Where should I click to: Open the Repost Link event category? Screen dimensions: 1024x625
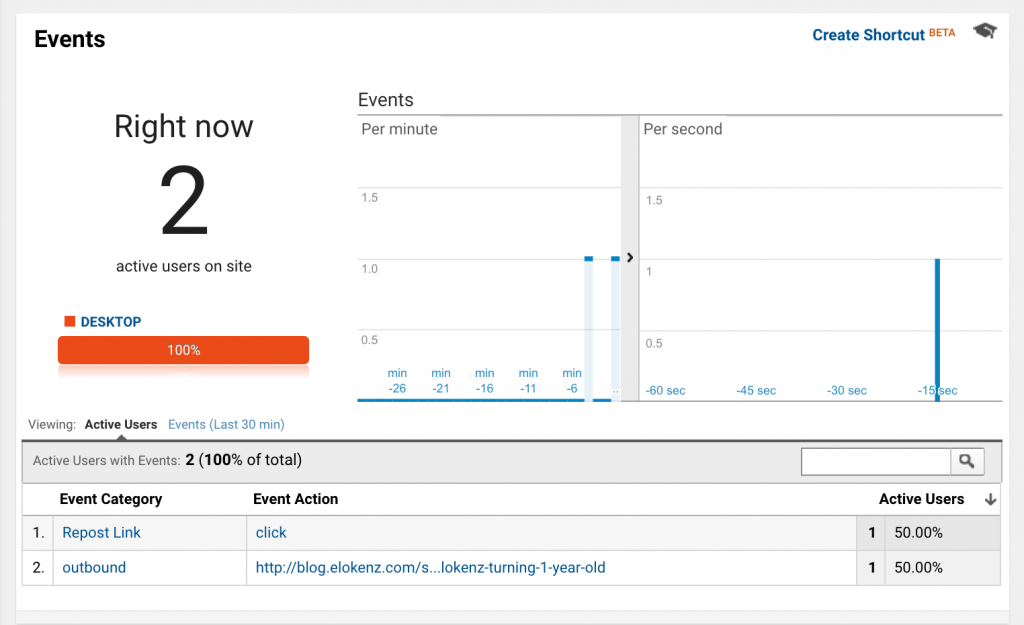point(101,532)
